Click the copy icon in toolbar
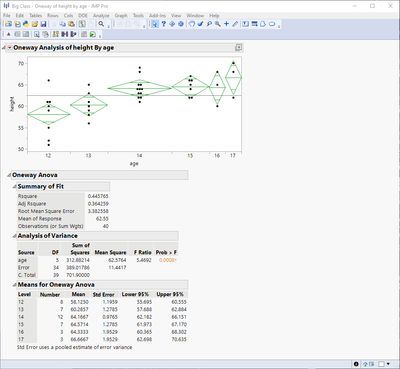This screenshot has height=369, width=400. (63, 24)
